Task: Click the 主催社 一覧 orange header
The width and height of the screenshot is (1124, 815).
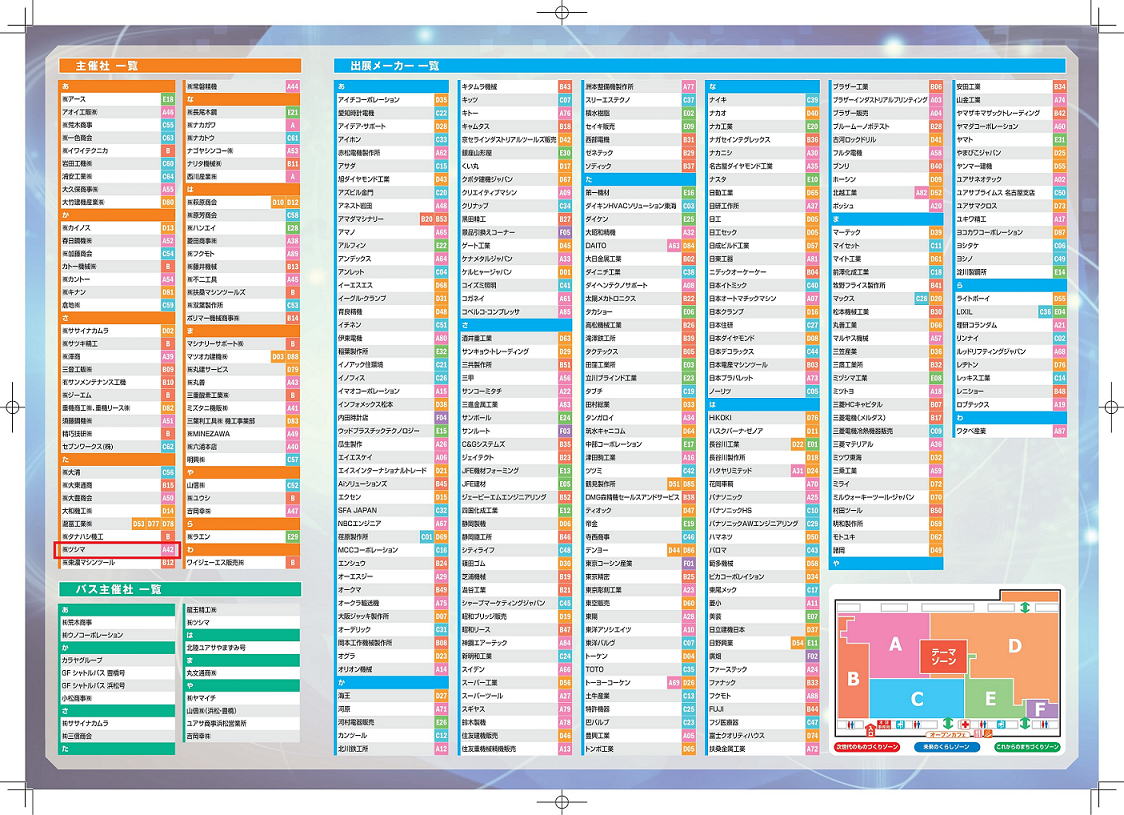Action: (x=179, y=66)
